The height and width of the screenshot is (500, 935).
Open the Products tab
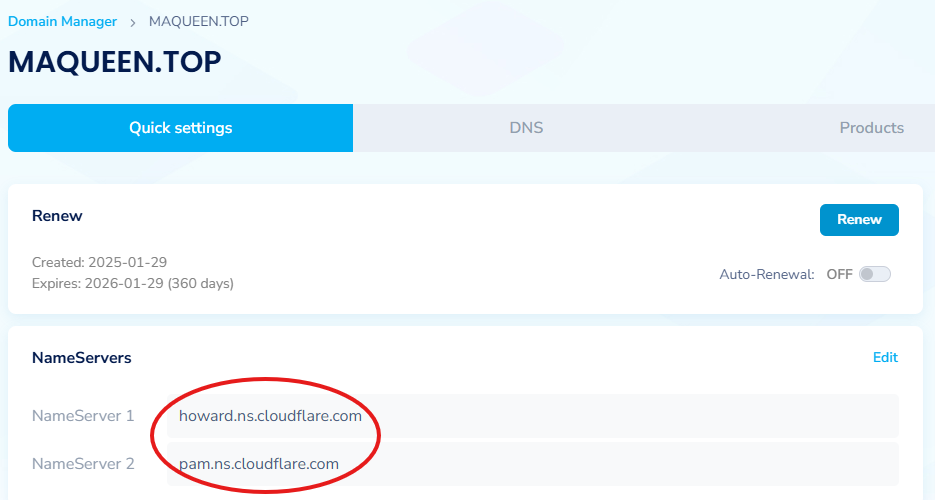click(871, 128)
